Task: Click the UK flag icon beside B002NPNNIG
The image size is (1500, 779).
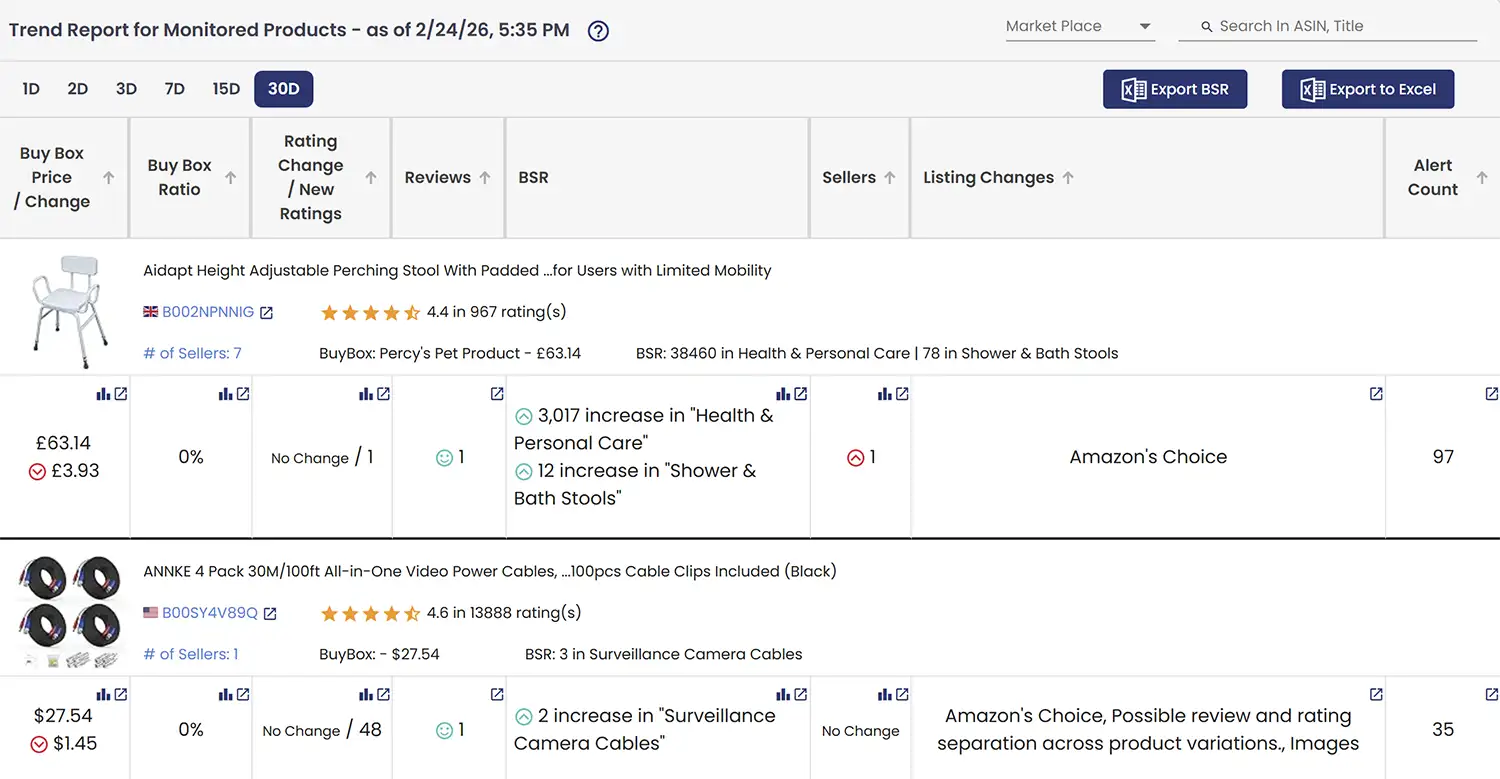Action: coord(152,312)
